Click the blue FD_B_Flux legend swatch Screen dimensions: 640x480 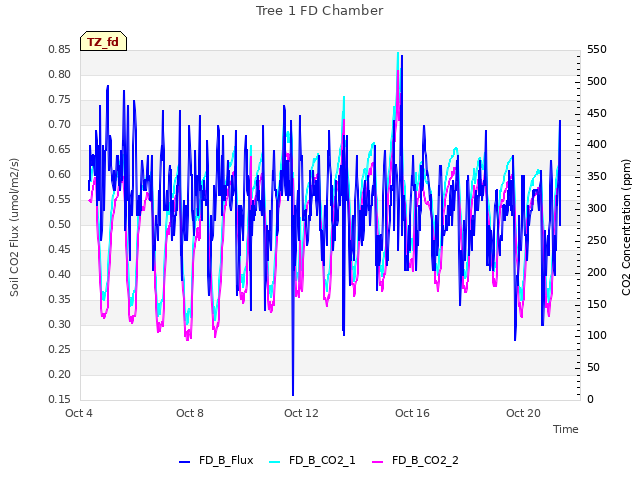click(x=184, y=462)
